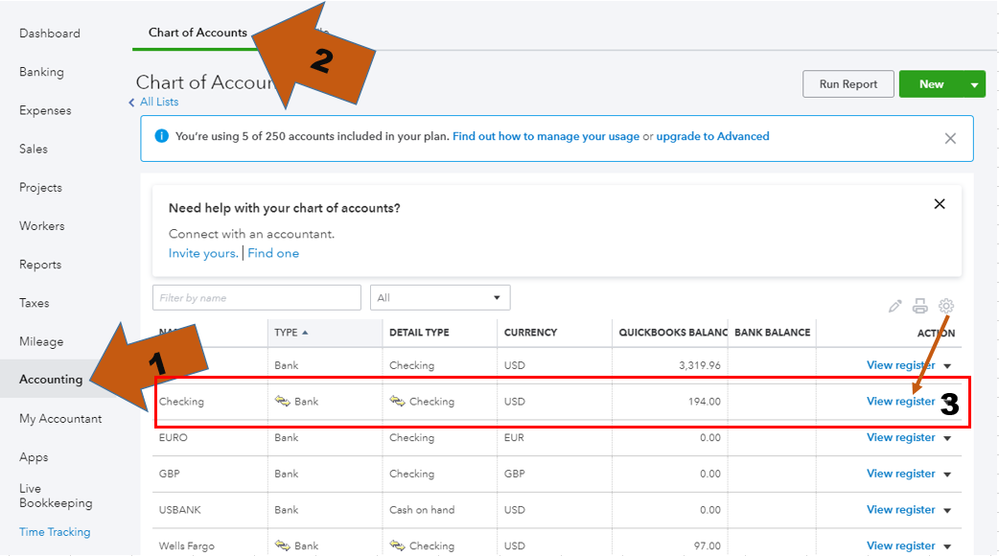
Task: Open Workers in the sidebar
Action: coord(42,226)
